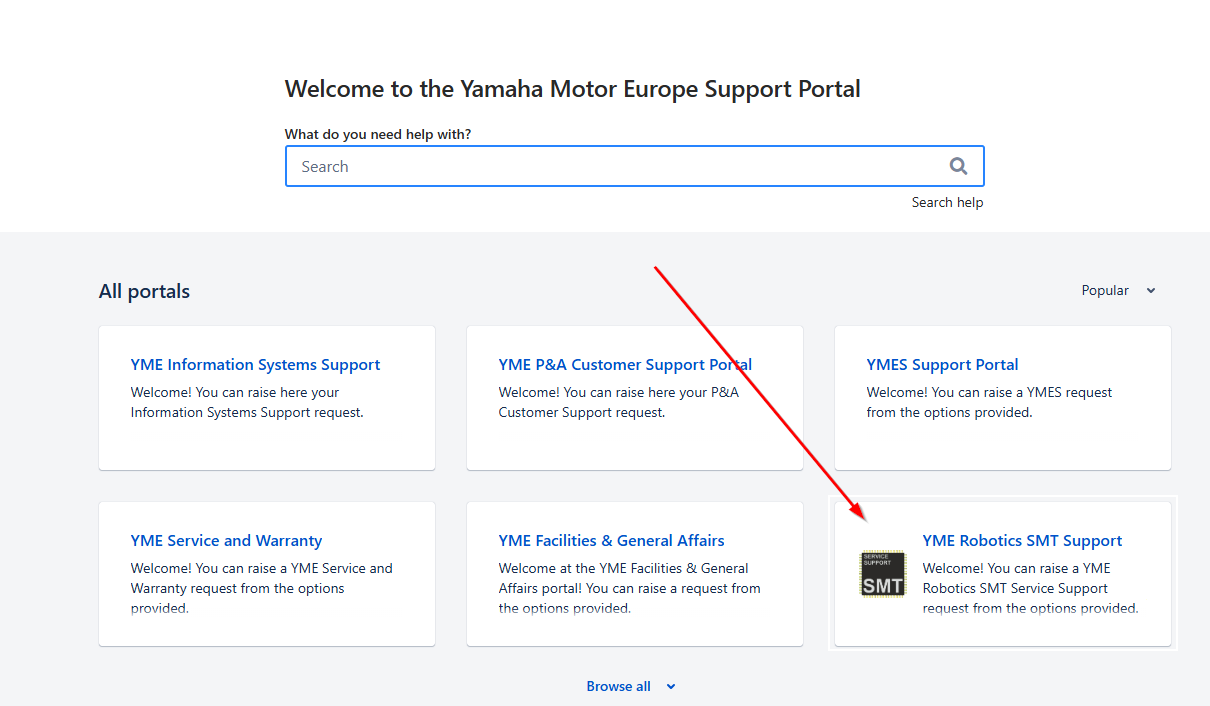Click the Service and Warranty card description
This screenshot has width=1210, height=706.
pyautogui.click(x=262, y=588)
